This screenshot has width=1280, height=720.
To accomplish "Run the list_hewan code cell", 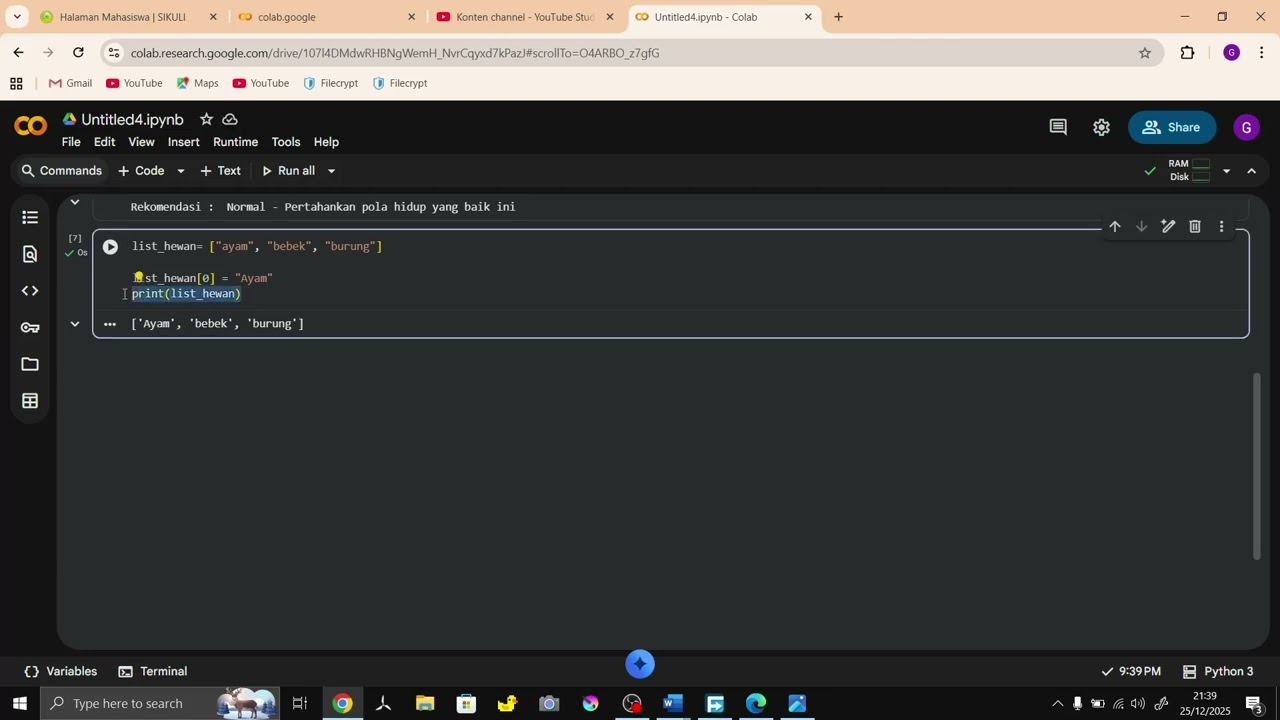I will [x=110, y=247].
